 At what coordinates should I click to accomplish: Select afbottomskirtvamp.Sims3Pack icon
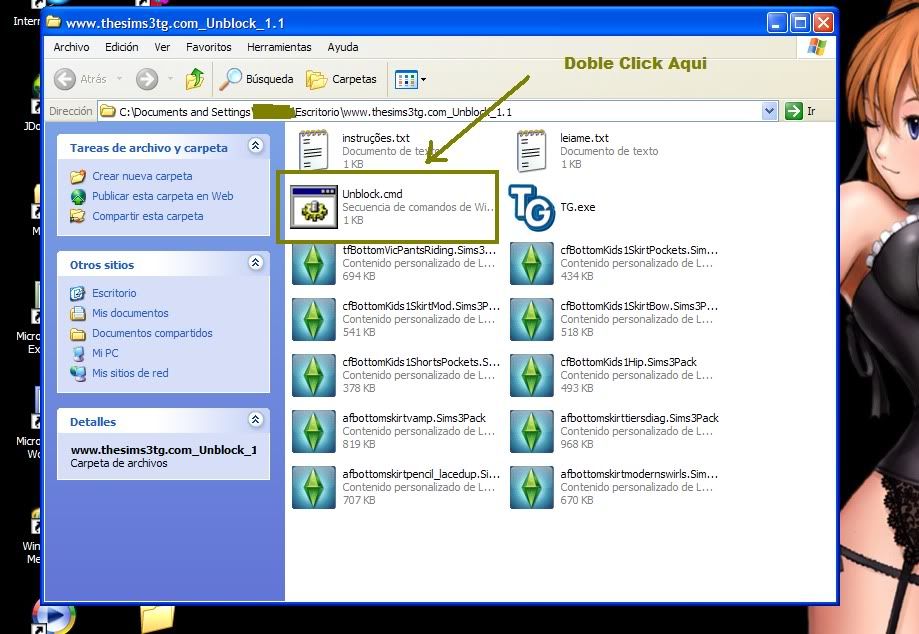(x=314, y=431)
